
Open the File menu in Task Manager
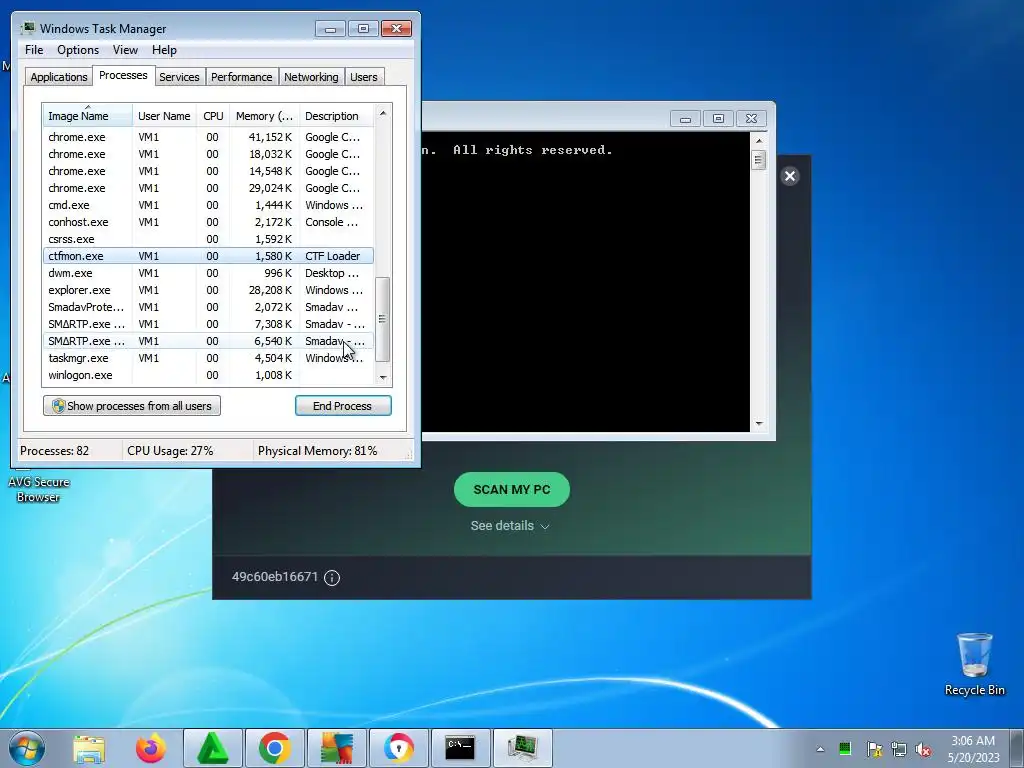click(x=34, y=50)
